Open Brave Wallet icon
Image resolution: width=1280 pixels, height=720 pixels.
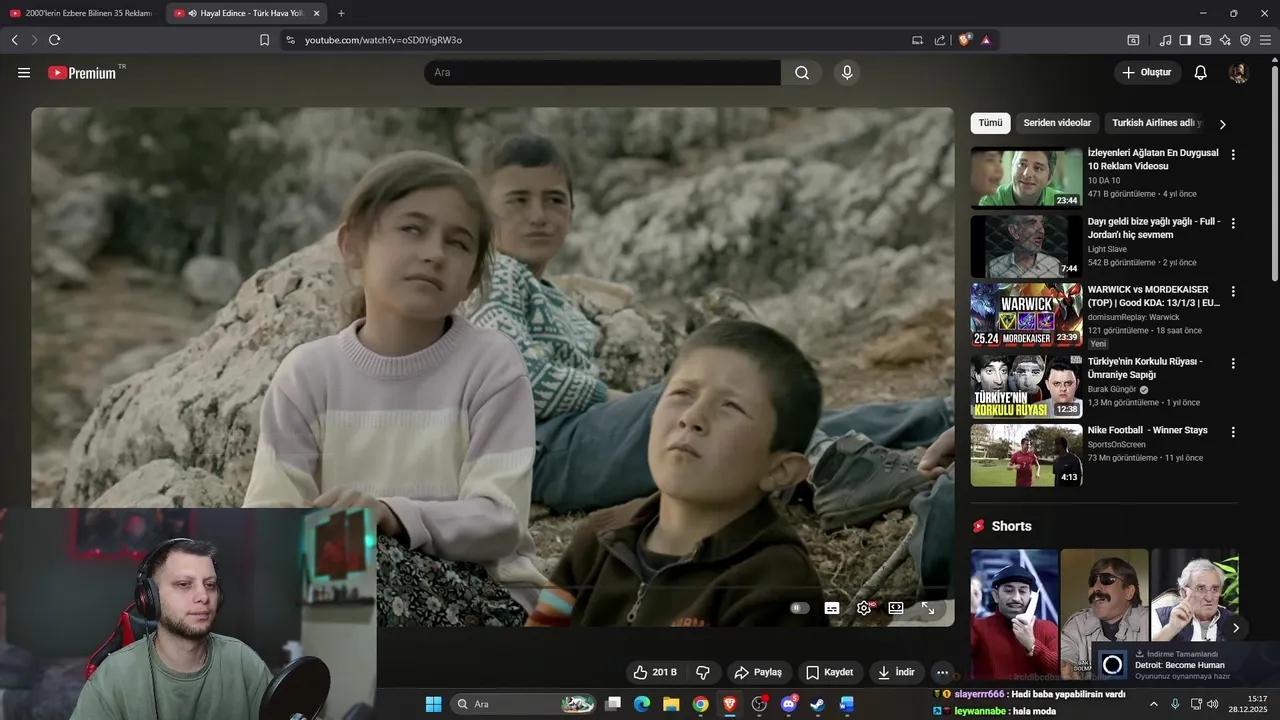pos(1205,40)
